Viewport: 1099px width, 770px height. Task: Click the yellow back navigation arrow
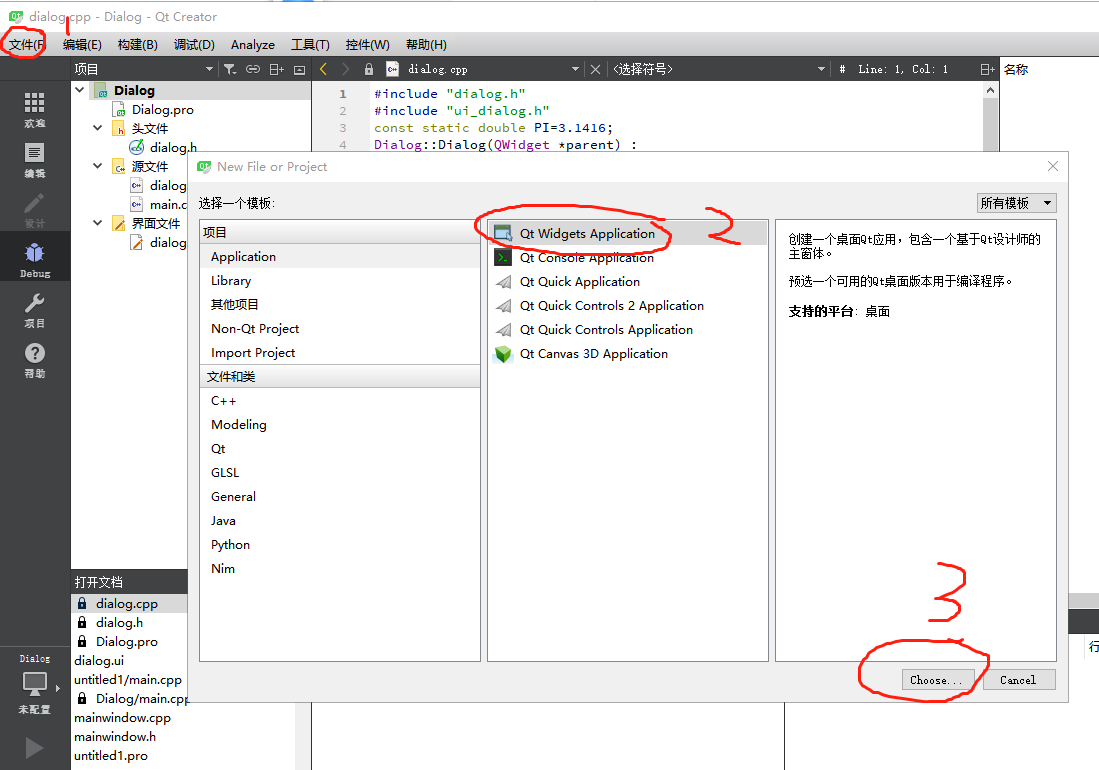[322, 68]
